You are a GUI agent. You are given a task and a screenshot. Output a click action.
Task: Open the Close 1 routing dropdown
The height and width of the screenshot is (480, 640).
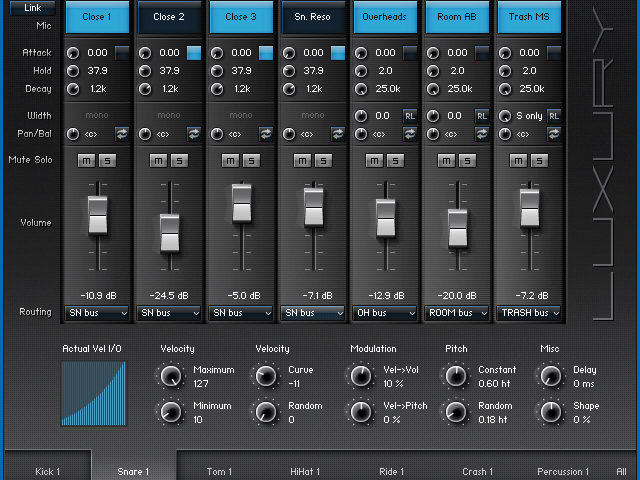point(97,313)
